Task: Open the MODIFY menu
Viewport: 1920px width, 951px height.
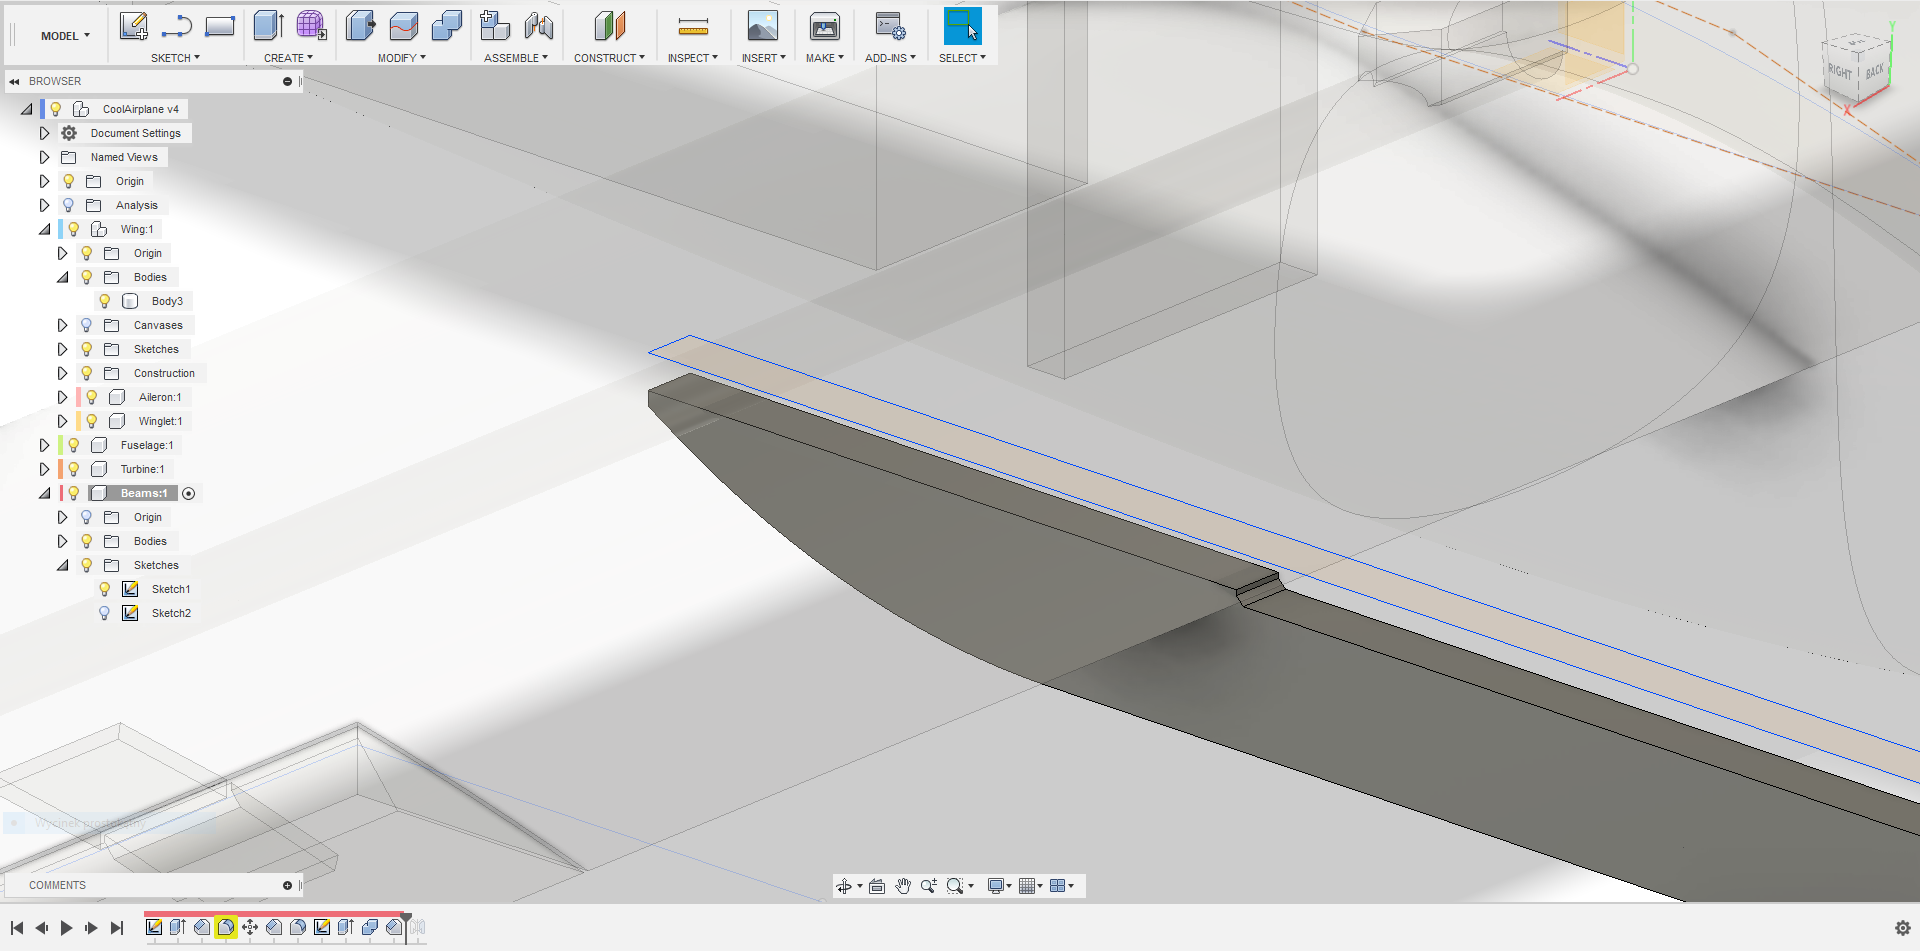Action: click(x=402, y=58)
